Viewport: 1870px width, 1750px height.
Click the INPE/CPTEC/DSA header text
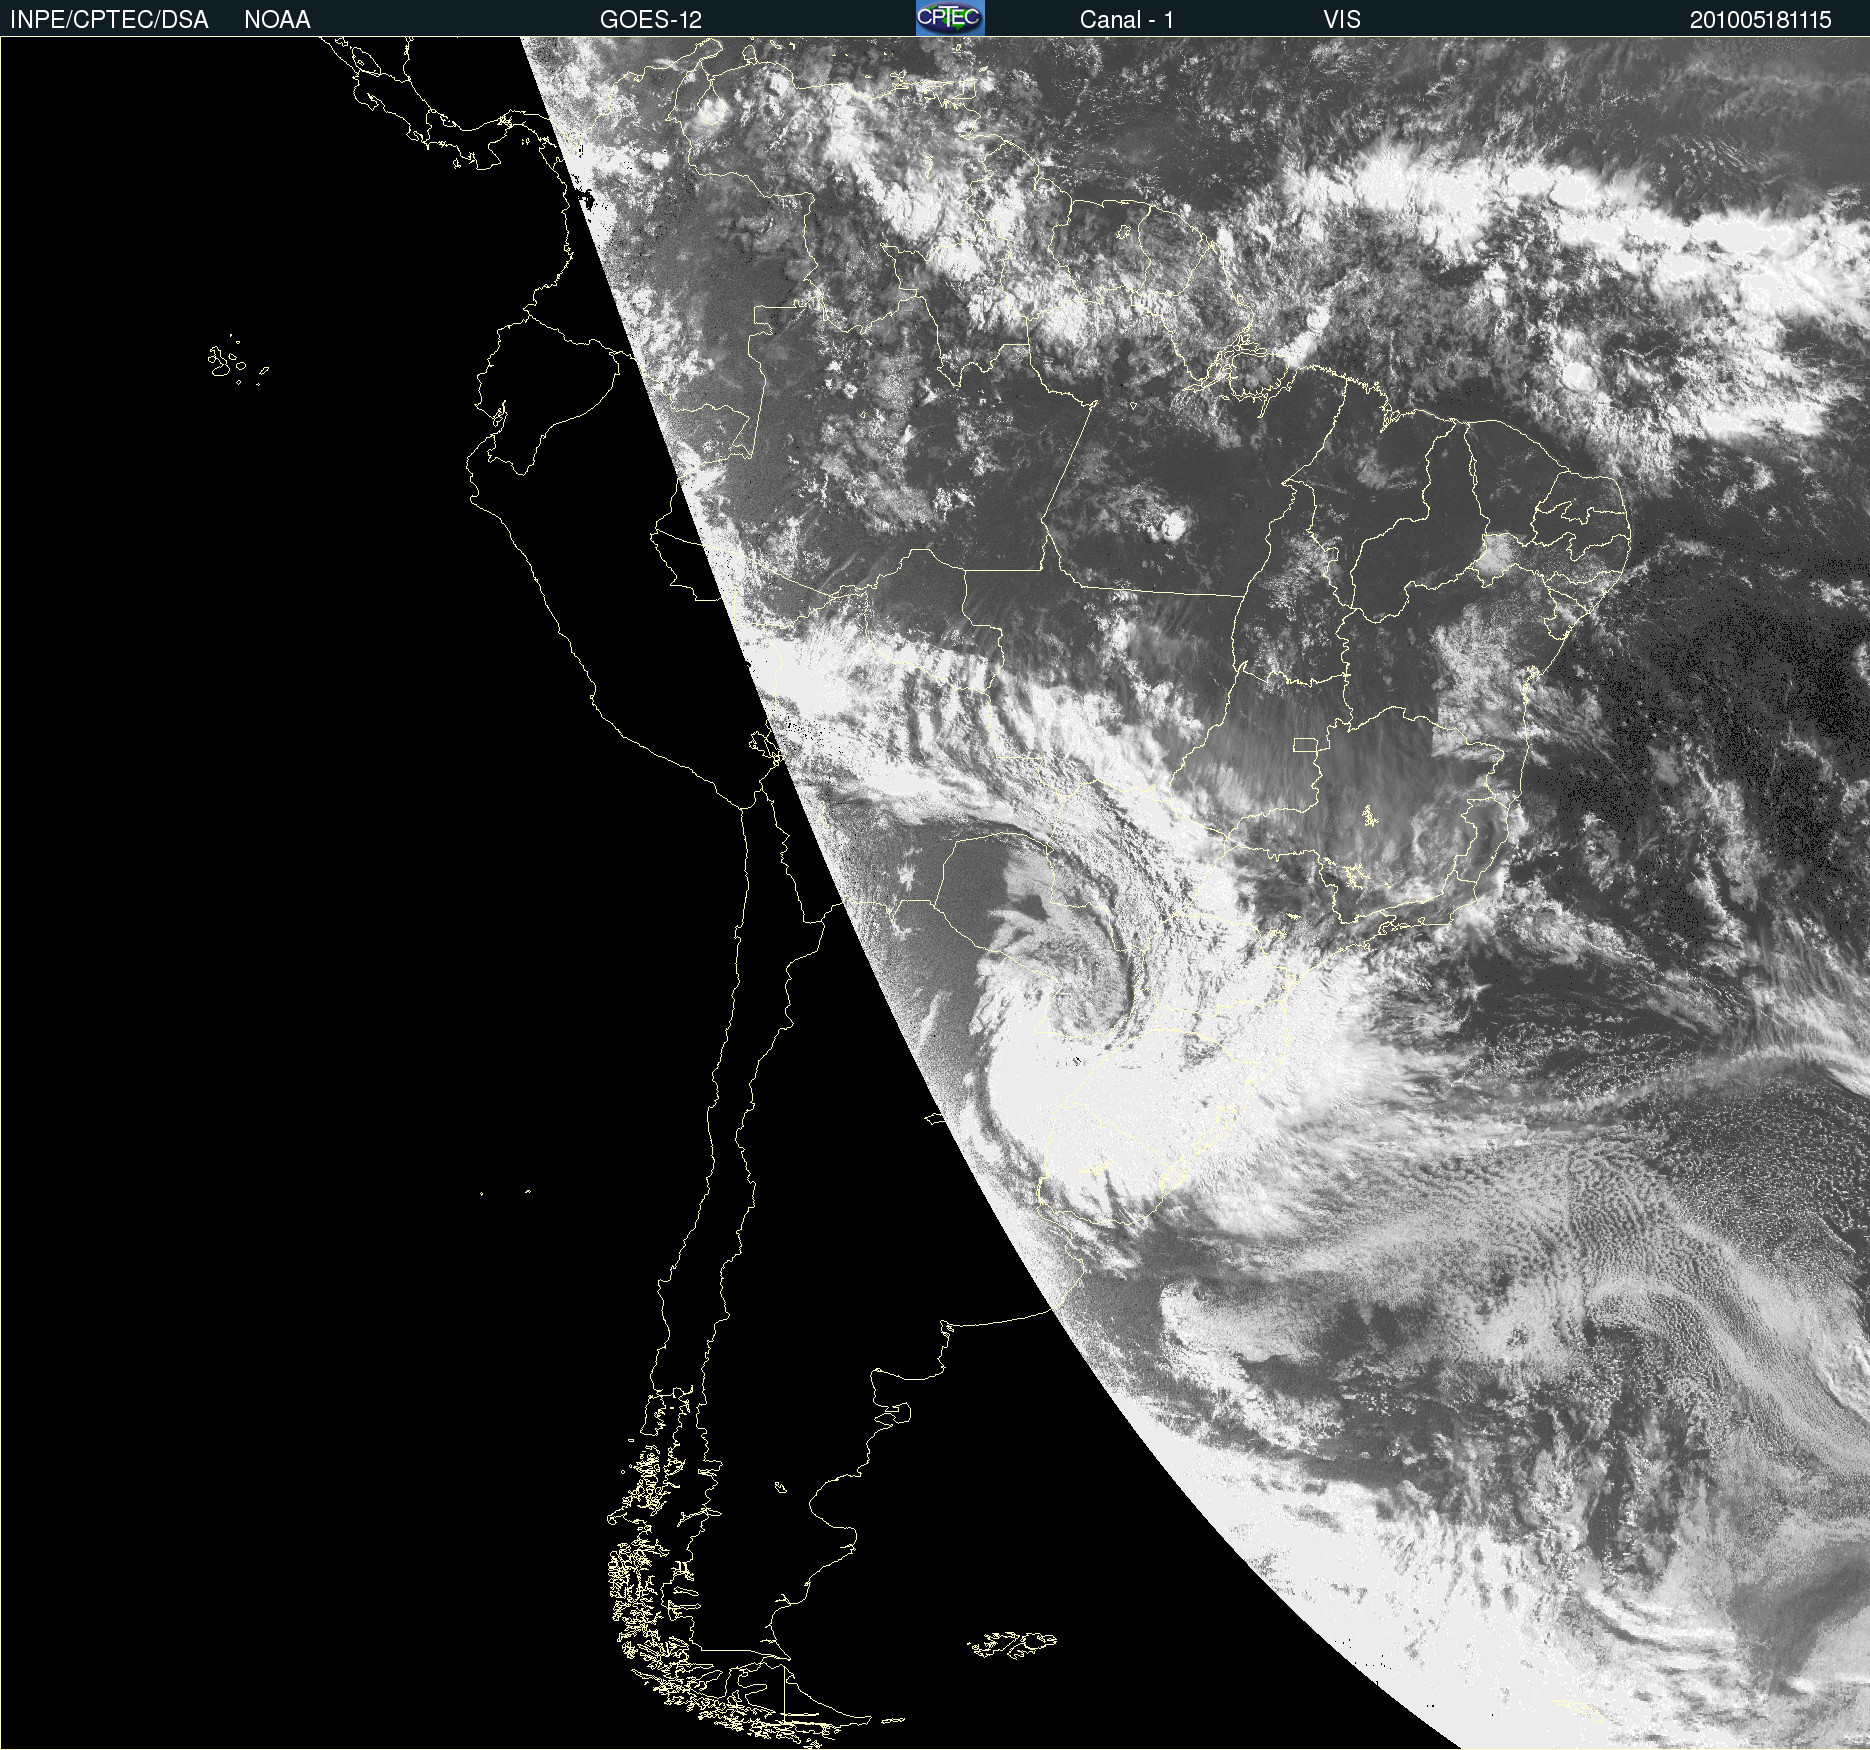tap(109, 20)
